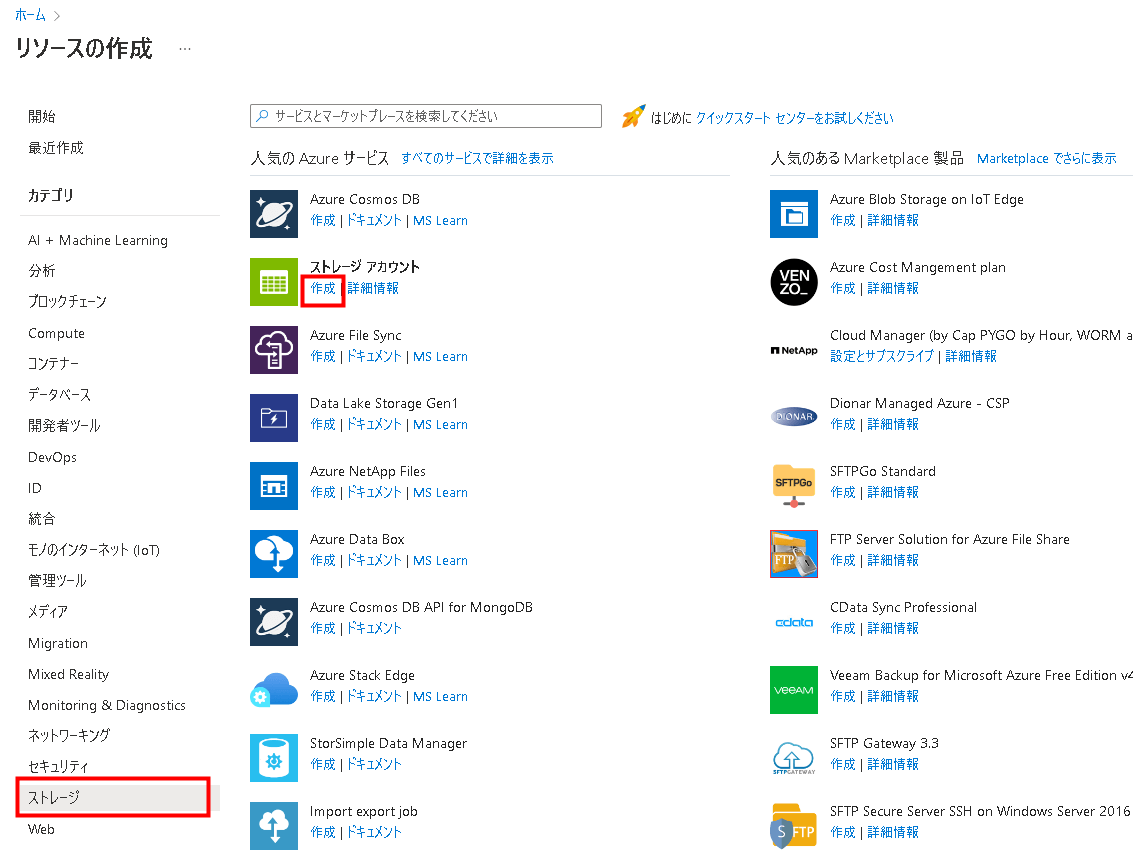Open the Compute category
The image size is (1133, 850).
[x=56, y=333]
